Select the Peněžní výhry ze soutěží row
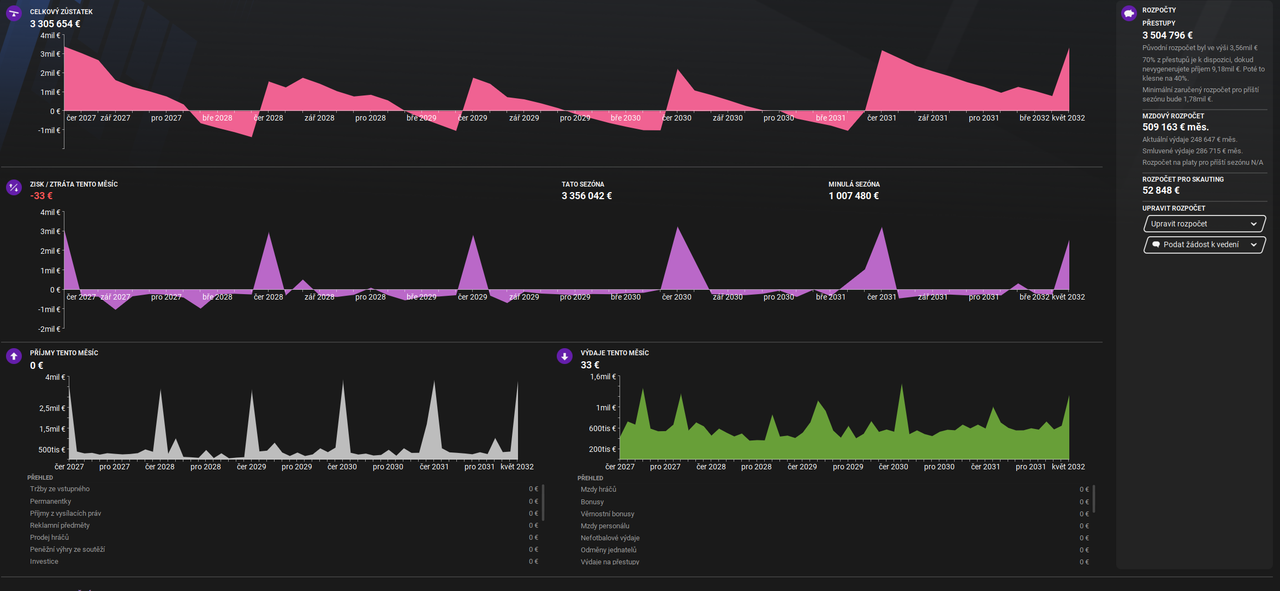Viewport: 1280px width, 591px height. [284, 549]
